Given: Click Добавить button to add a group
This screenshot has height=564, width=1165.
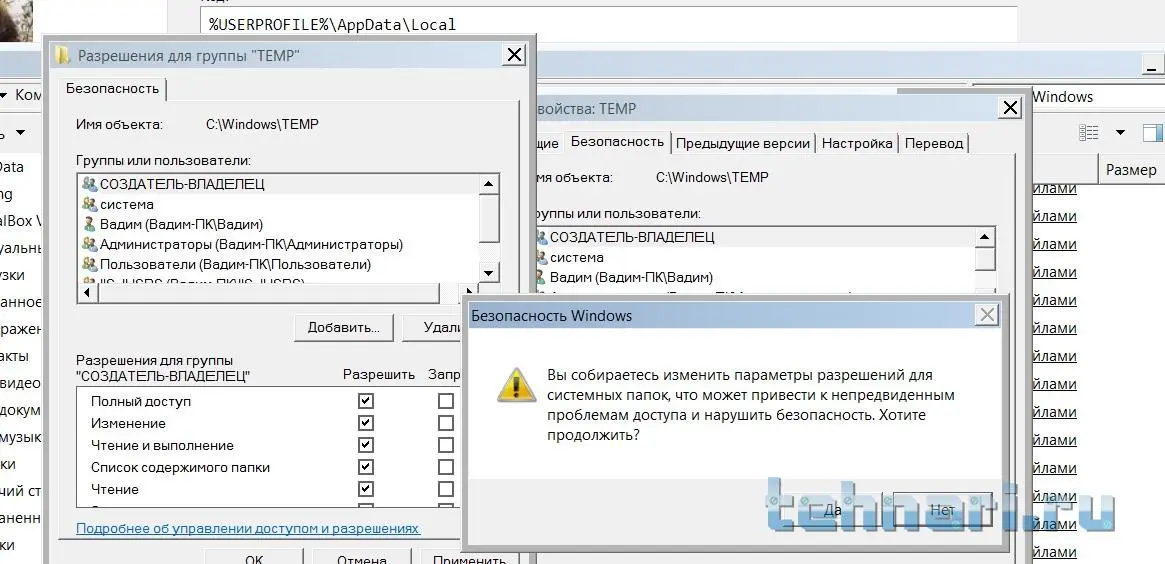Looking at the screenshot, I should [344, 327].
